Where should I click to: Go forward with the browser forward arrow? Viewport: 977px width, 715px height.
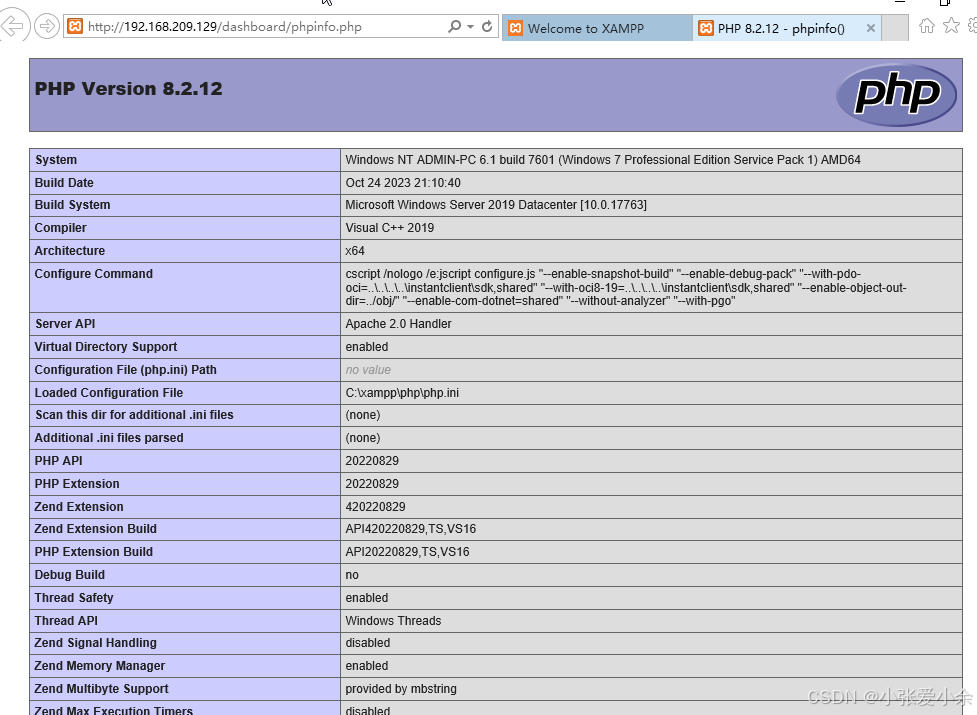pos(46,26)
